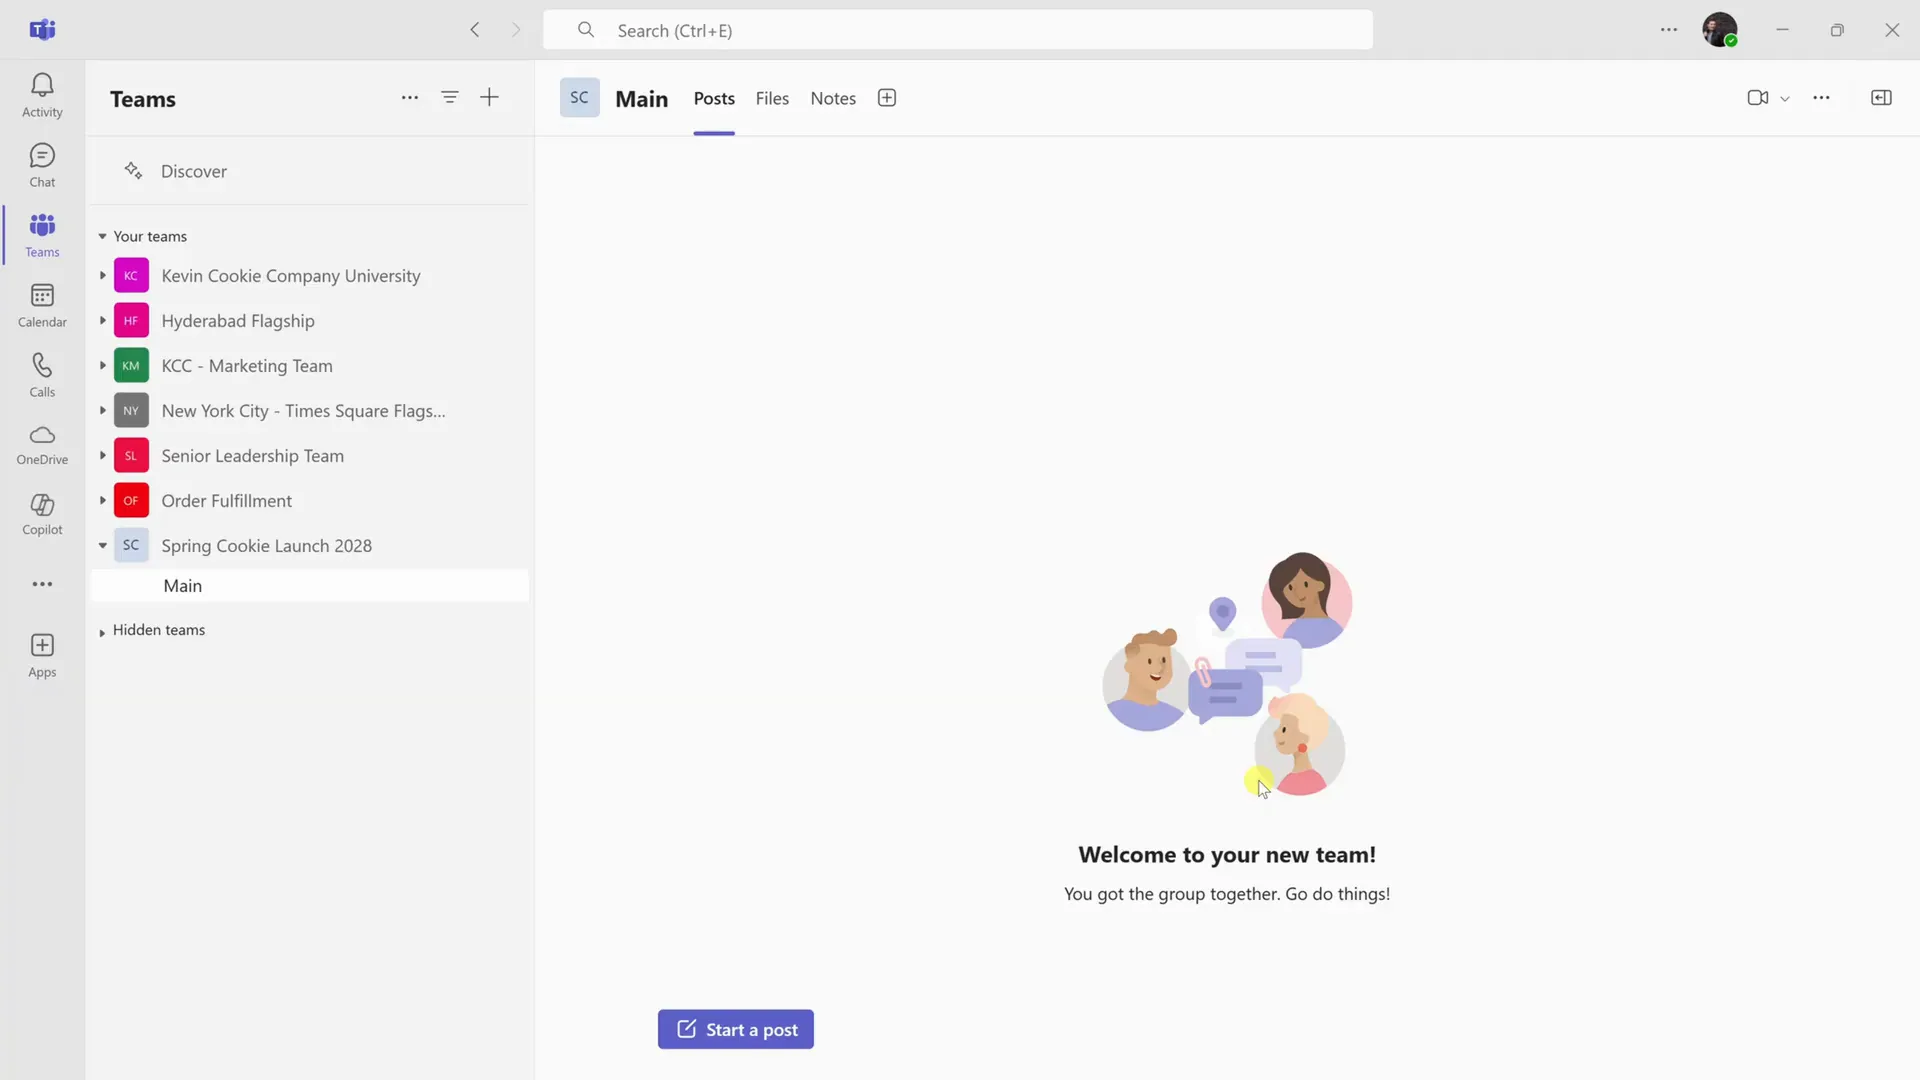Open channel more options ellipsis
Viewport: 1920px width, 1080px height.
(1821, 98)
